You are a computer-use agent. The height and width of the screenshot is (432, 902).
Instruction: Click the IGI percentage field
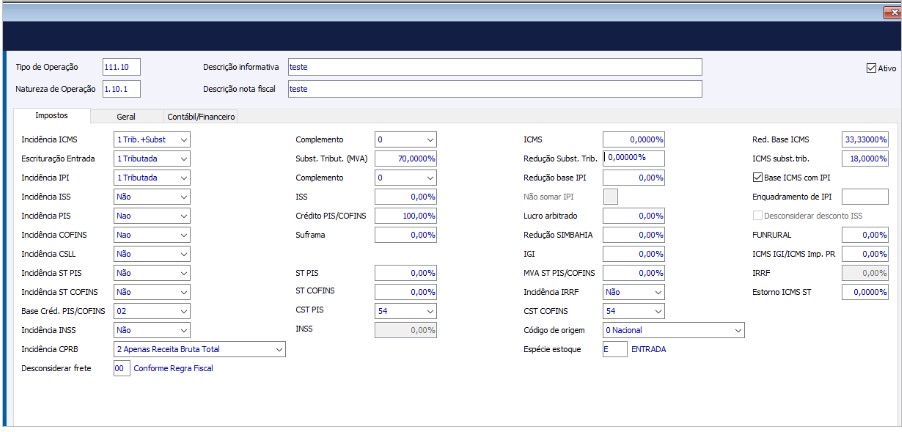(x=634, y=254)
